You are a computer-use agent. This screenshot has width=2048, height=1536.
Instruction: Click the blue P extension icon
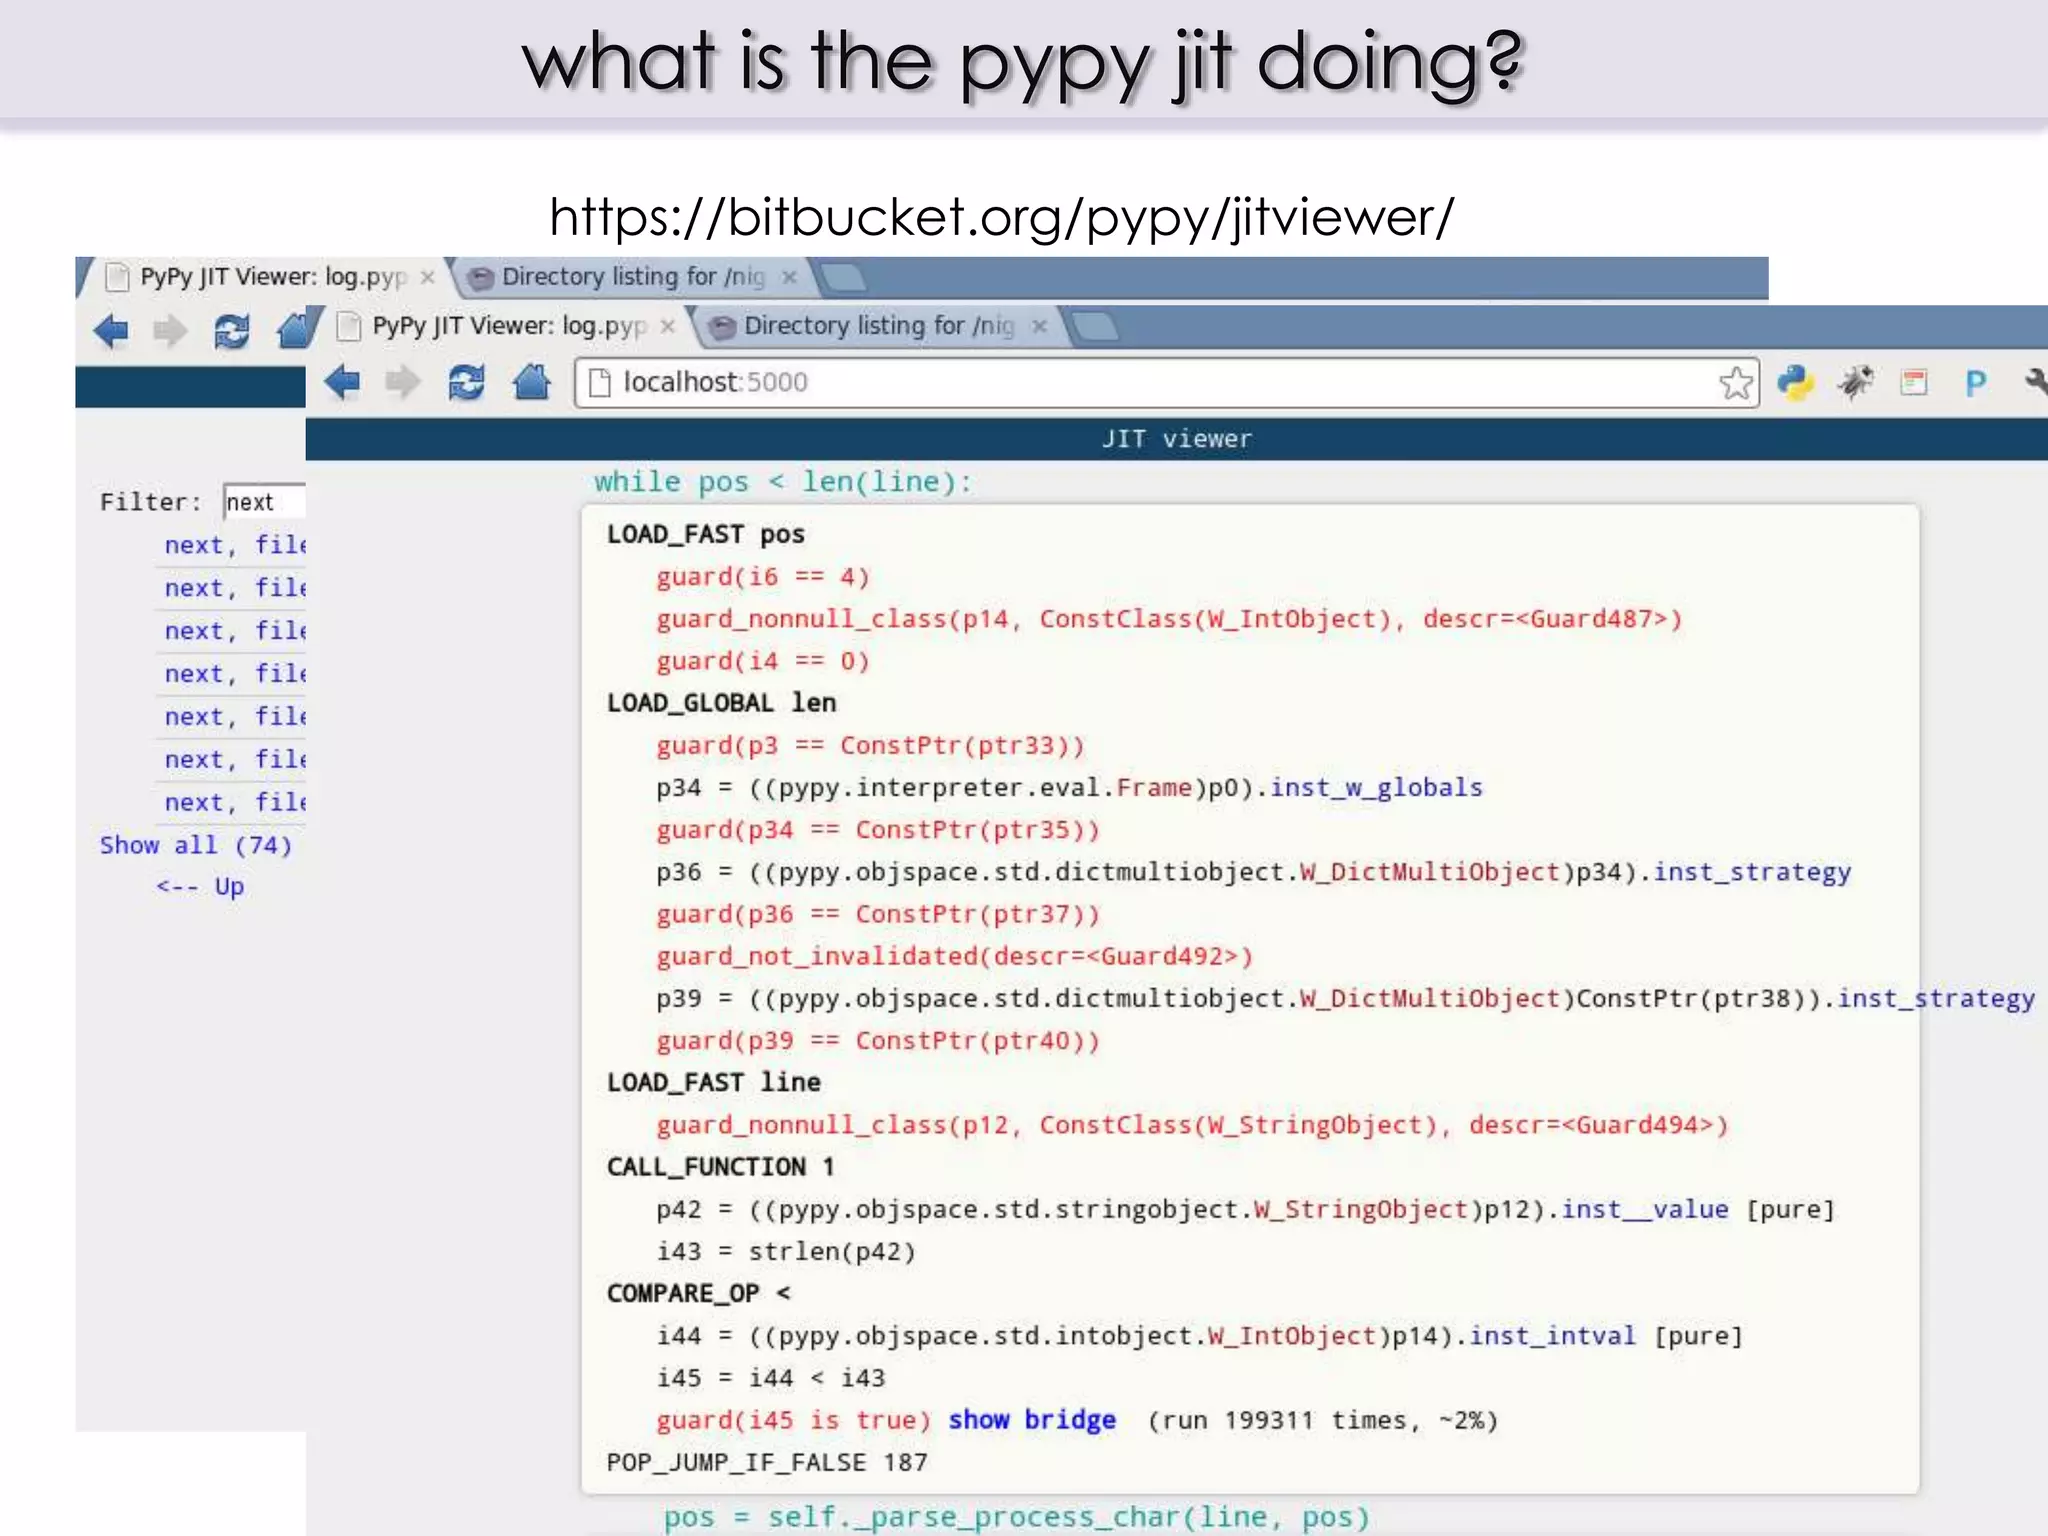1975,383
